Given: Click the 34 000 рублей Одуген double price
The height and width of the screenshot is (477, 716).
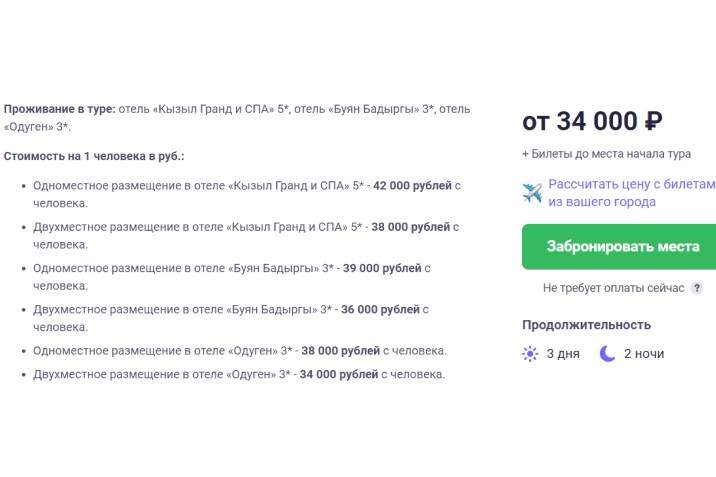Looking at the screenshot, I should pyautogui.click(x=338, y=374).
